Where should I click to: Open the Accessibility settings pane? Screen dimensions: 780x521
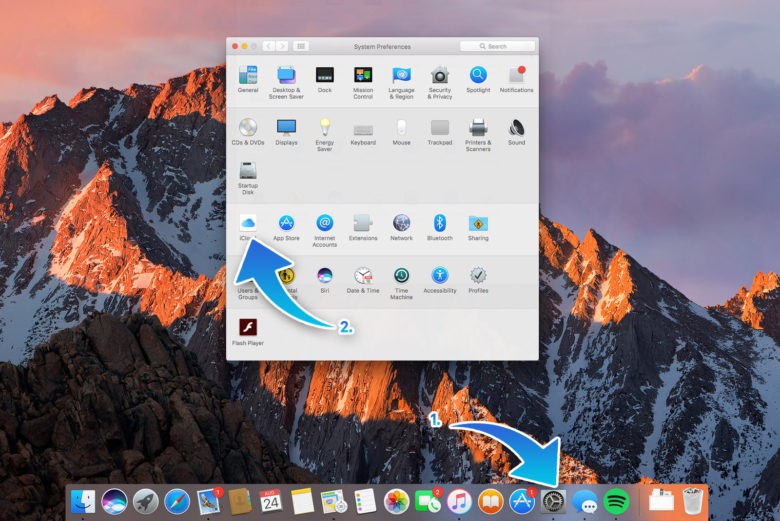(439, 276)
